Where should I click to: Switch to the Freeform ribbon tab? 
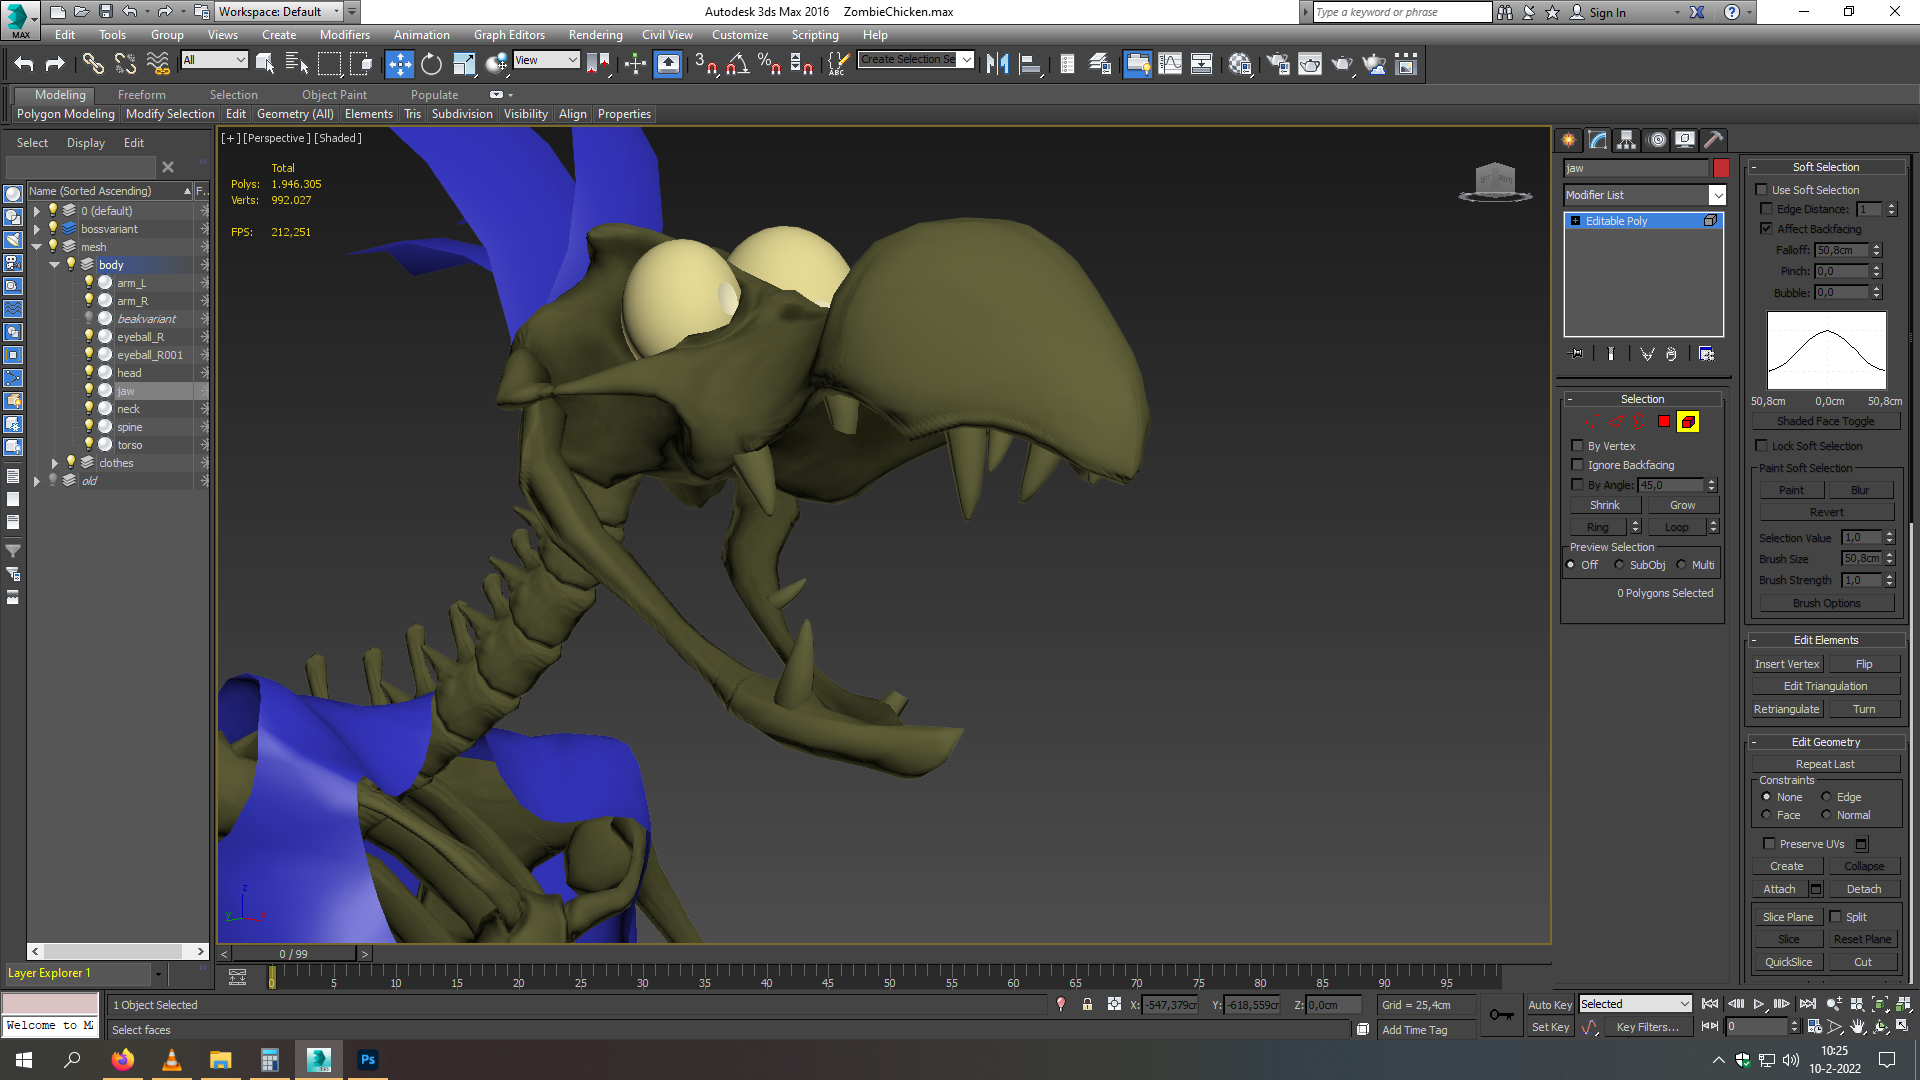pyautogui.click(x=141, y=95)
